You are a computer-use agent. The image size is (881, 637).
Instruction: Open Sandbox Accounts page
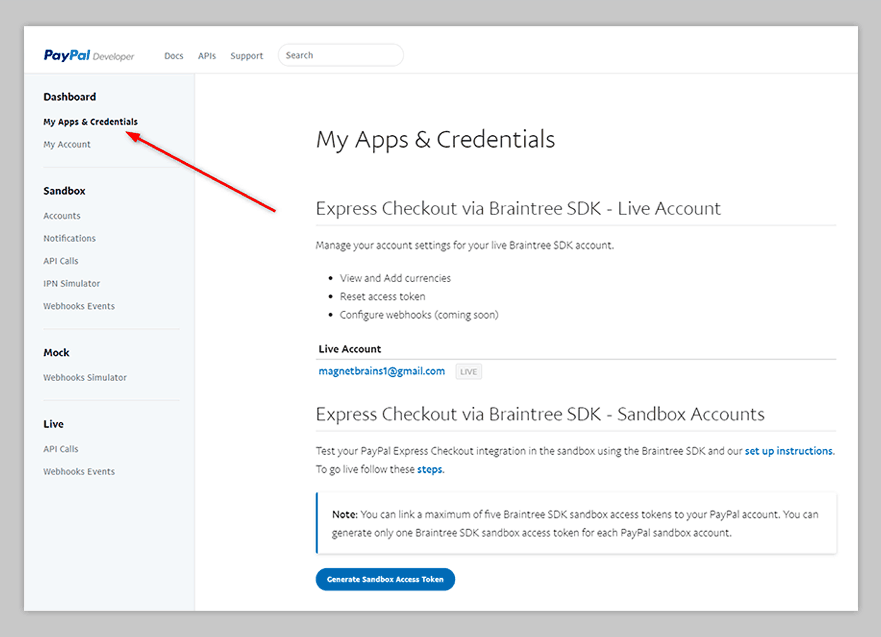(x=62, y=216)
